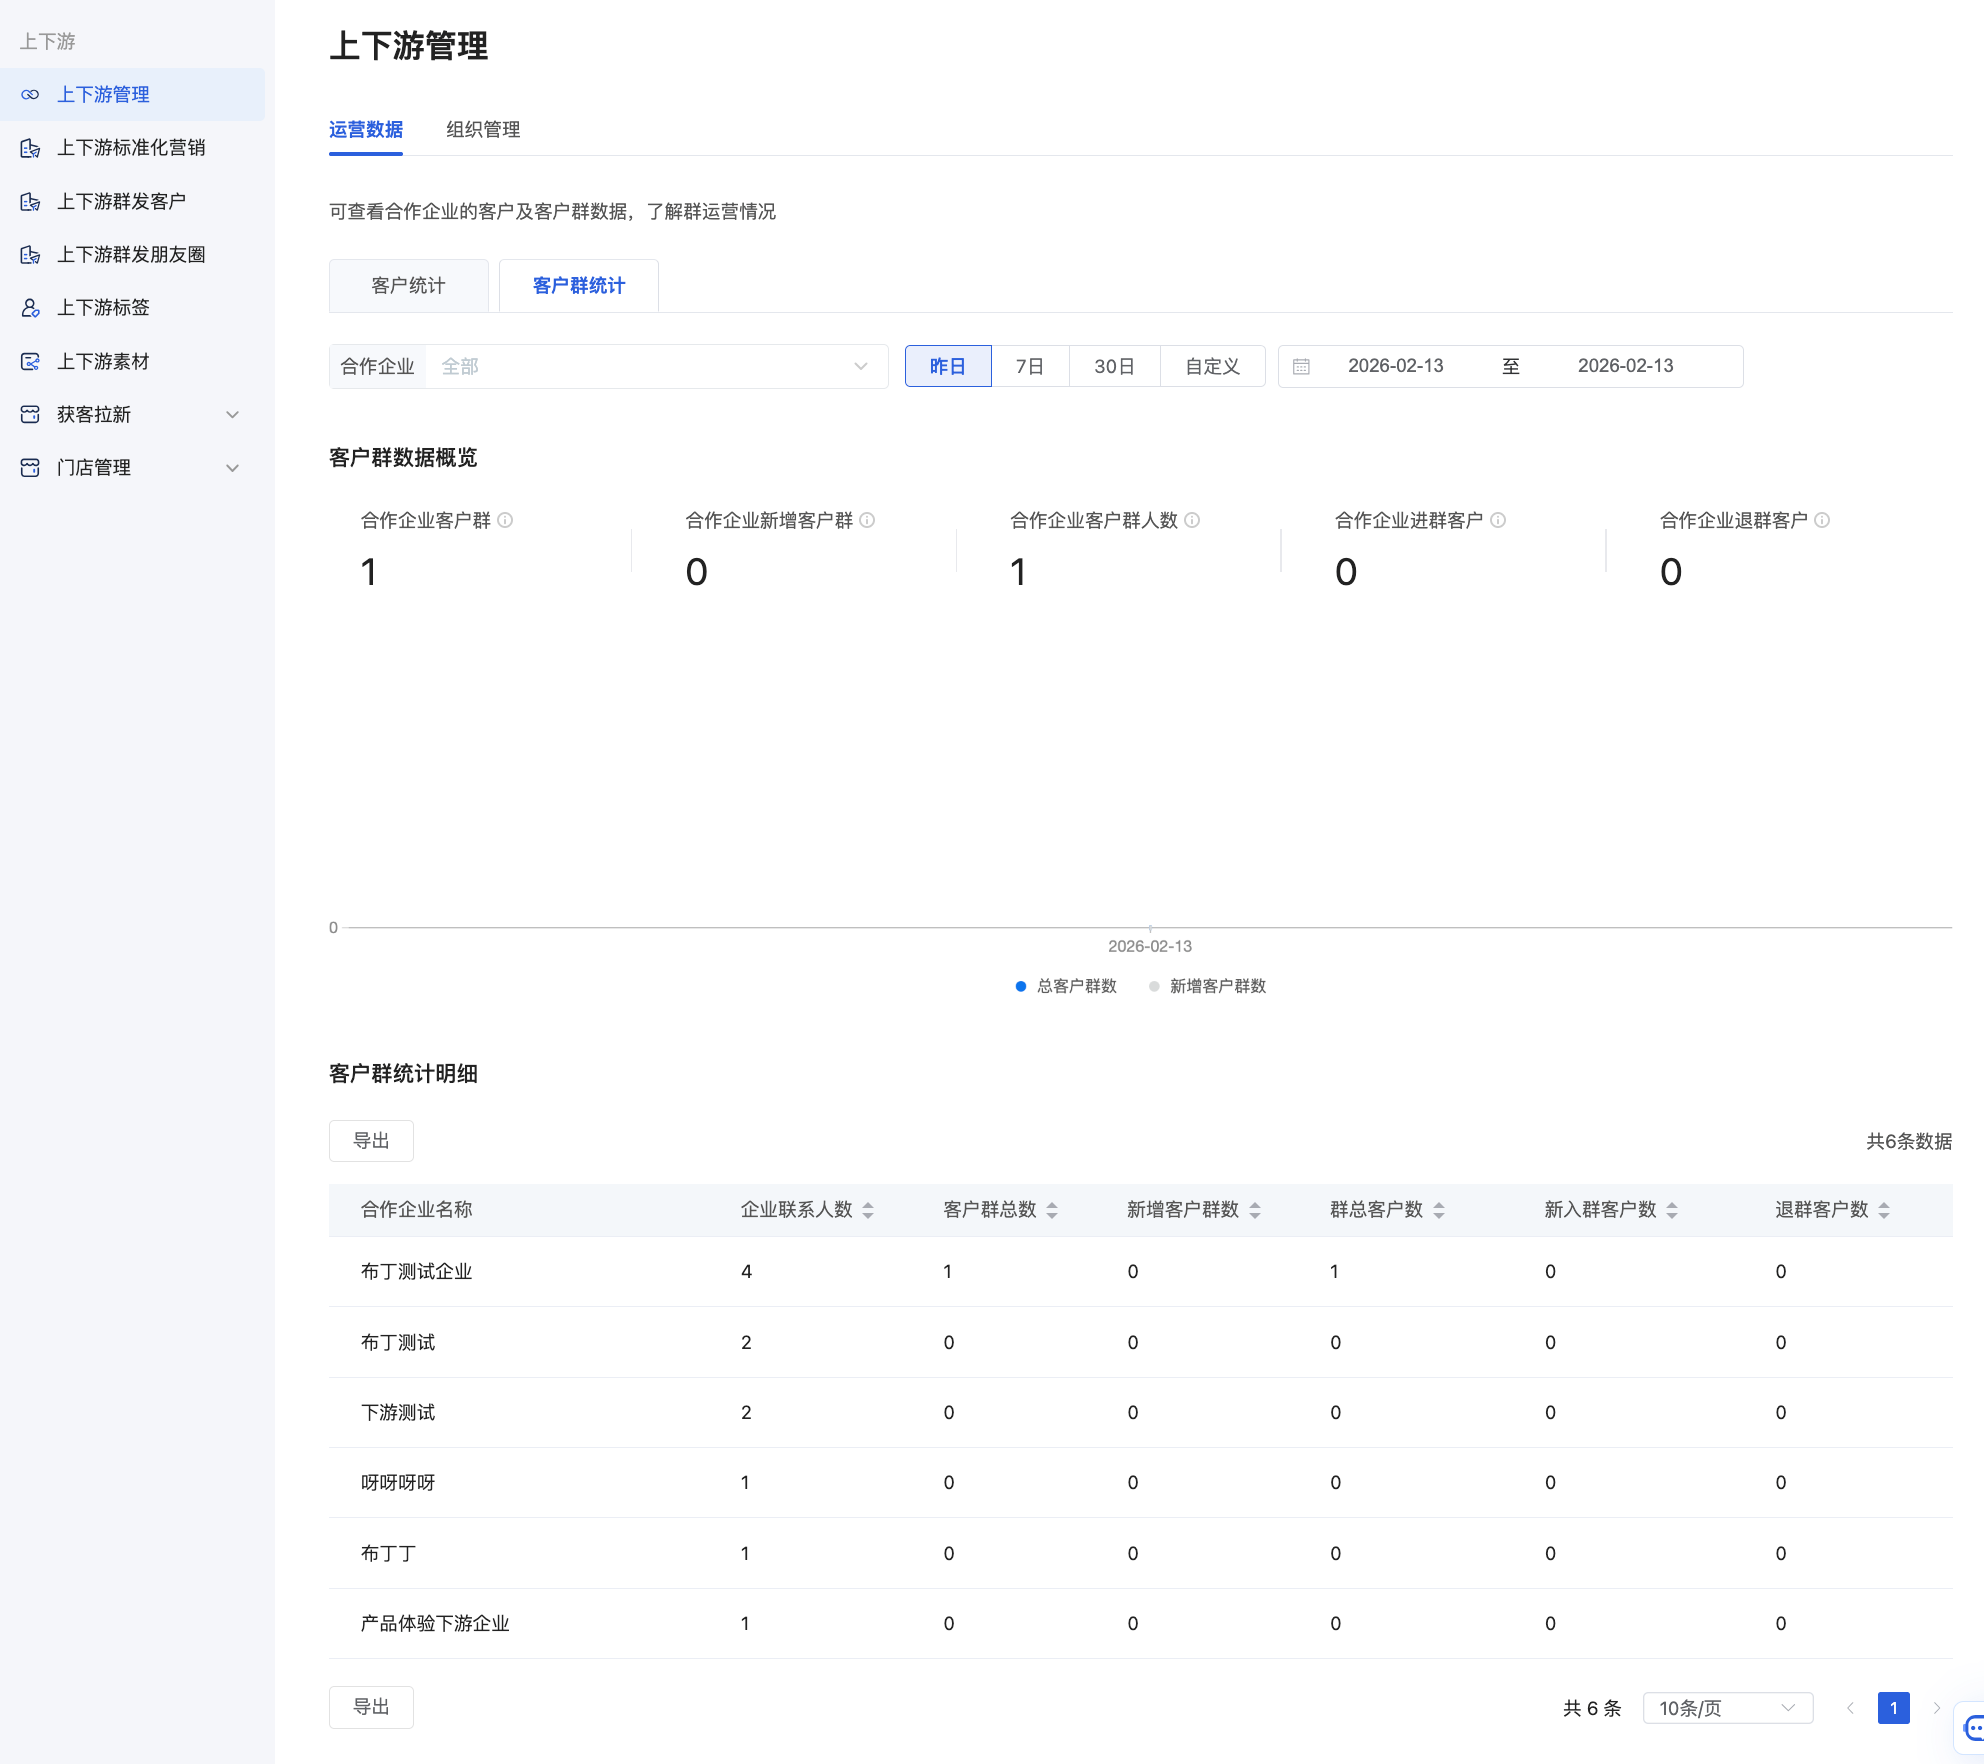Expand the 获客拉新 menu chevron
Viewport: 1984px width, 1764px height.
(x=233, y=415)
